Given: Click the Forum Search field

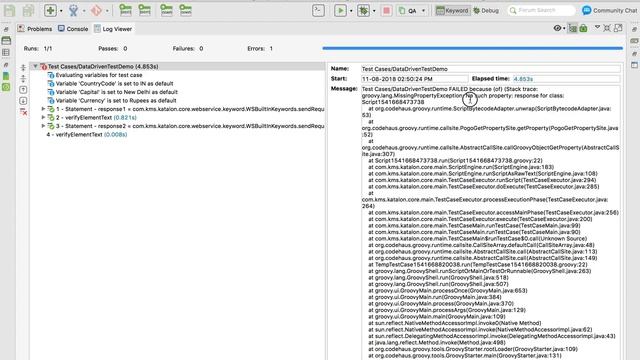Looking at the screenshot, I should pos(541,10).
